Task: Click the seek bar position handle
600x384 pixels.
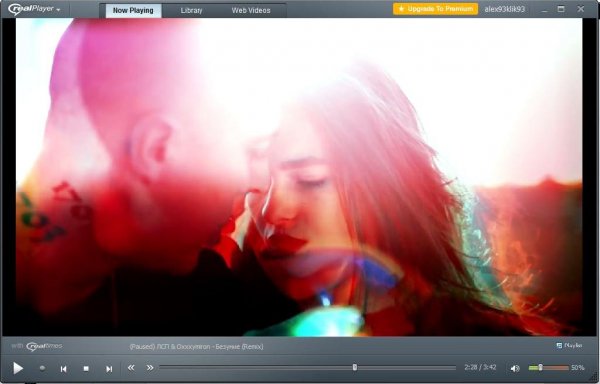Action: (x=355, y=367)
